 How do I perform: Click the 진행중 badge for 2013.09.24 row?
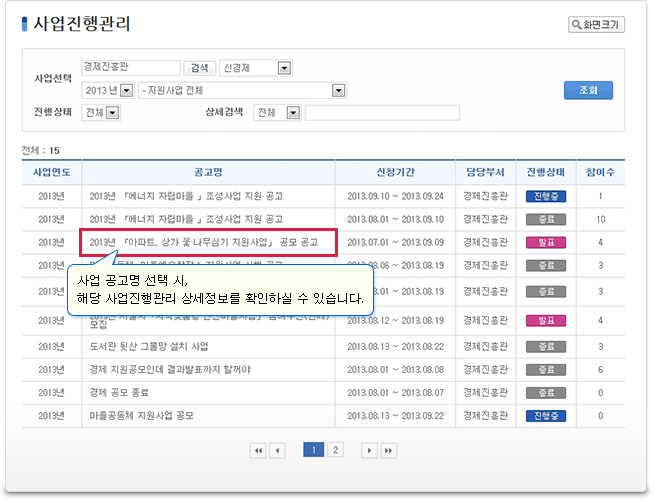click(x=546, y=196)
